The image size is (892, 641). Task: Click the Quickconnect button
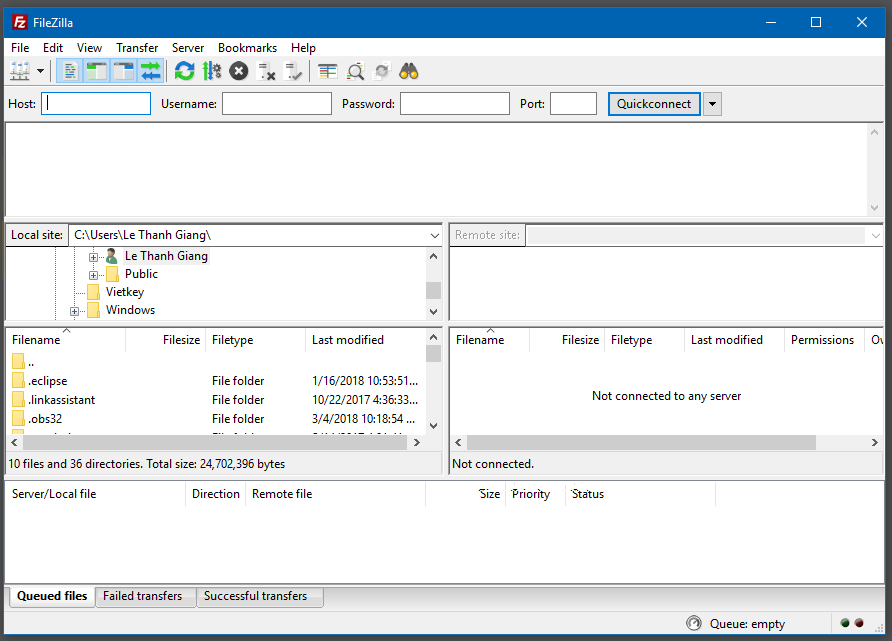tap(654, 104)
